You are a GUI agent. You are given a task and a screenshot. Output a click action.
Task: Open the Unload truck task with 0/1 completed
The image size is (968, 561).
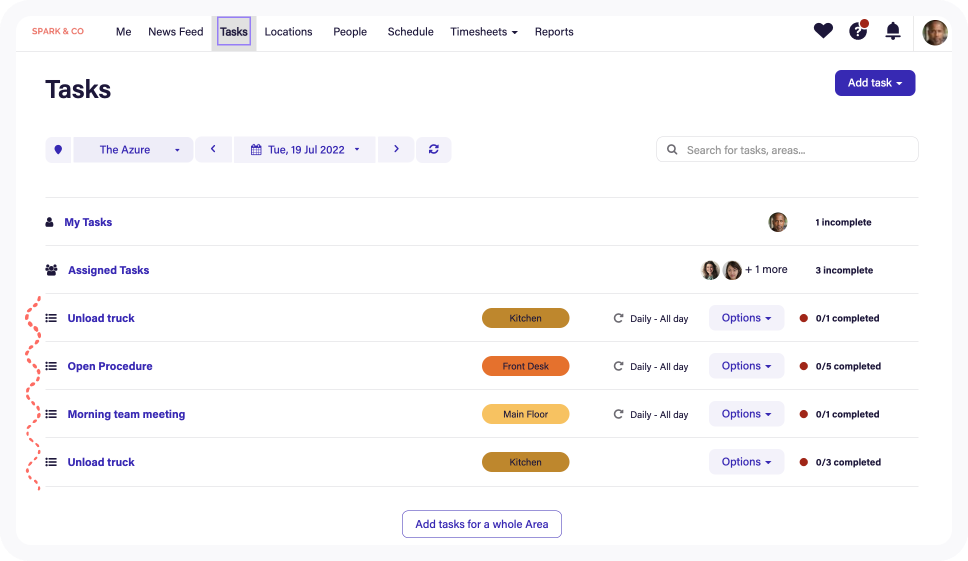[101, 318]
